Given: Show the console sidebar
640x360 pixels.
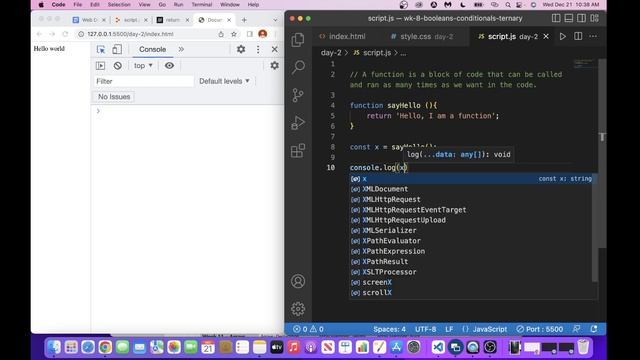Looking at the screenshot, I should [x=100, y=66].
